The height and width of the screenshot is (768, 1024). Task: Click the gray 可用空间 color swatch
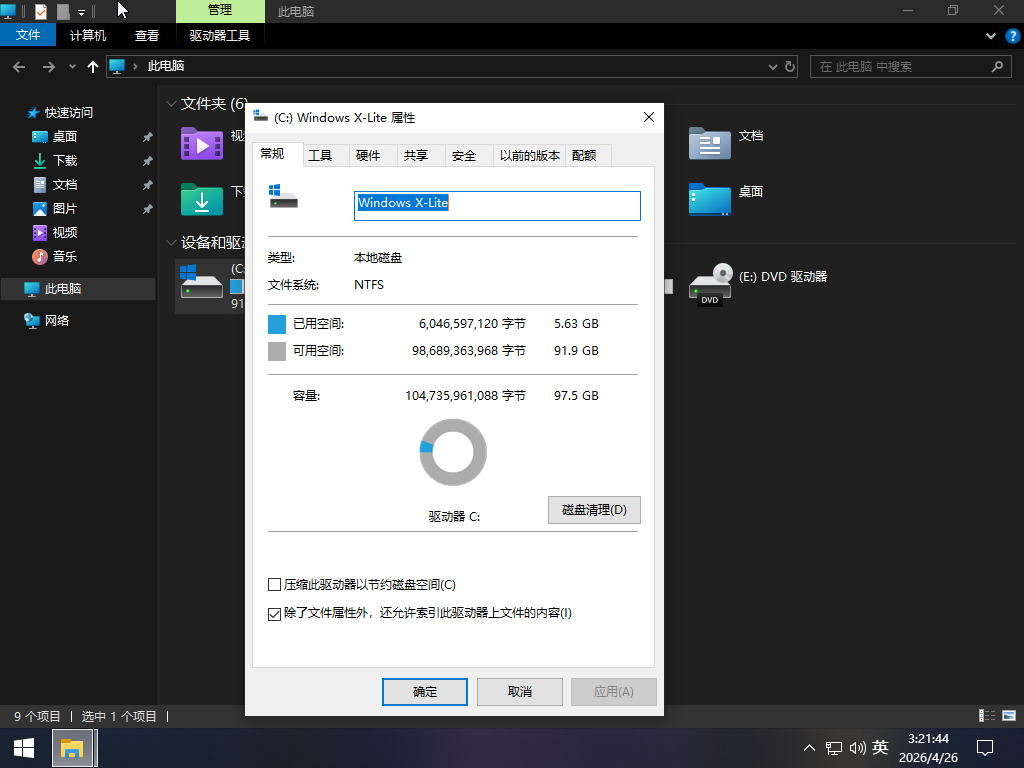click(277, 351)
